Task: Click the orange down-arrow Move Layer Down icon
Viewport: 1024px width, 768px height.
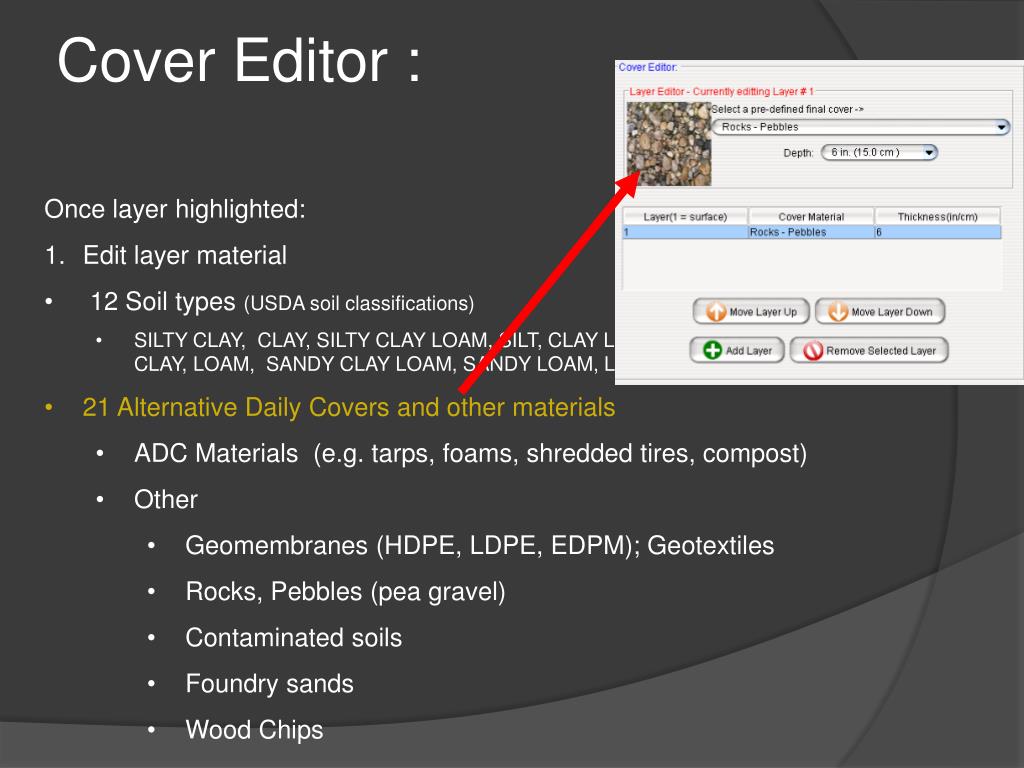Action: tap(838, 312)
